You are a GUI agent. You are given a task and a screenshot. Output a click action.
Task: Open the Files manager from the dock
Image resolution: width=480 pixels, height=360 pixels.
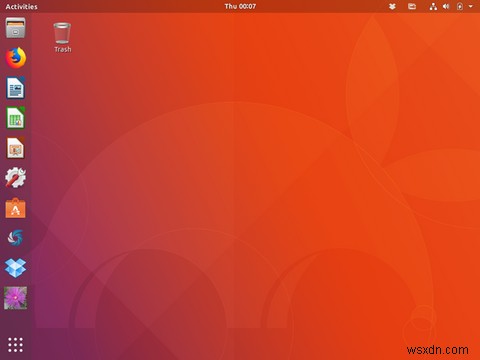[x=15, y=28]
